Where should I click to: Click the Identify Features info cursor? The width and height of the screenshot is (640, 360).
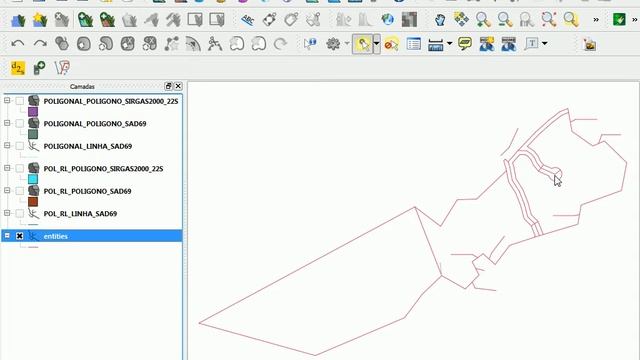pyautogui.click(x=310, y=44)
